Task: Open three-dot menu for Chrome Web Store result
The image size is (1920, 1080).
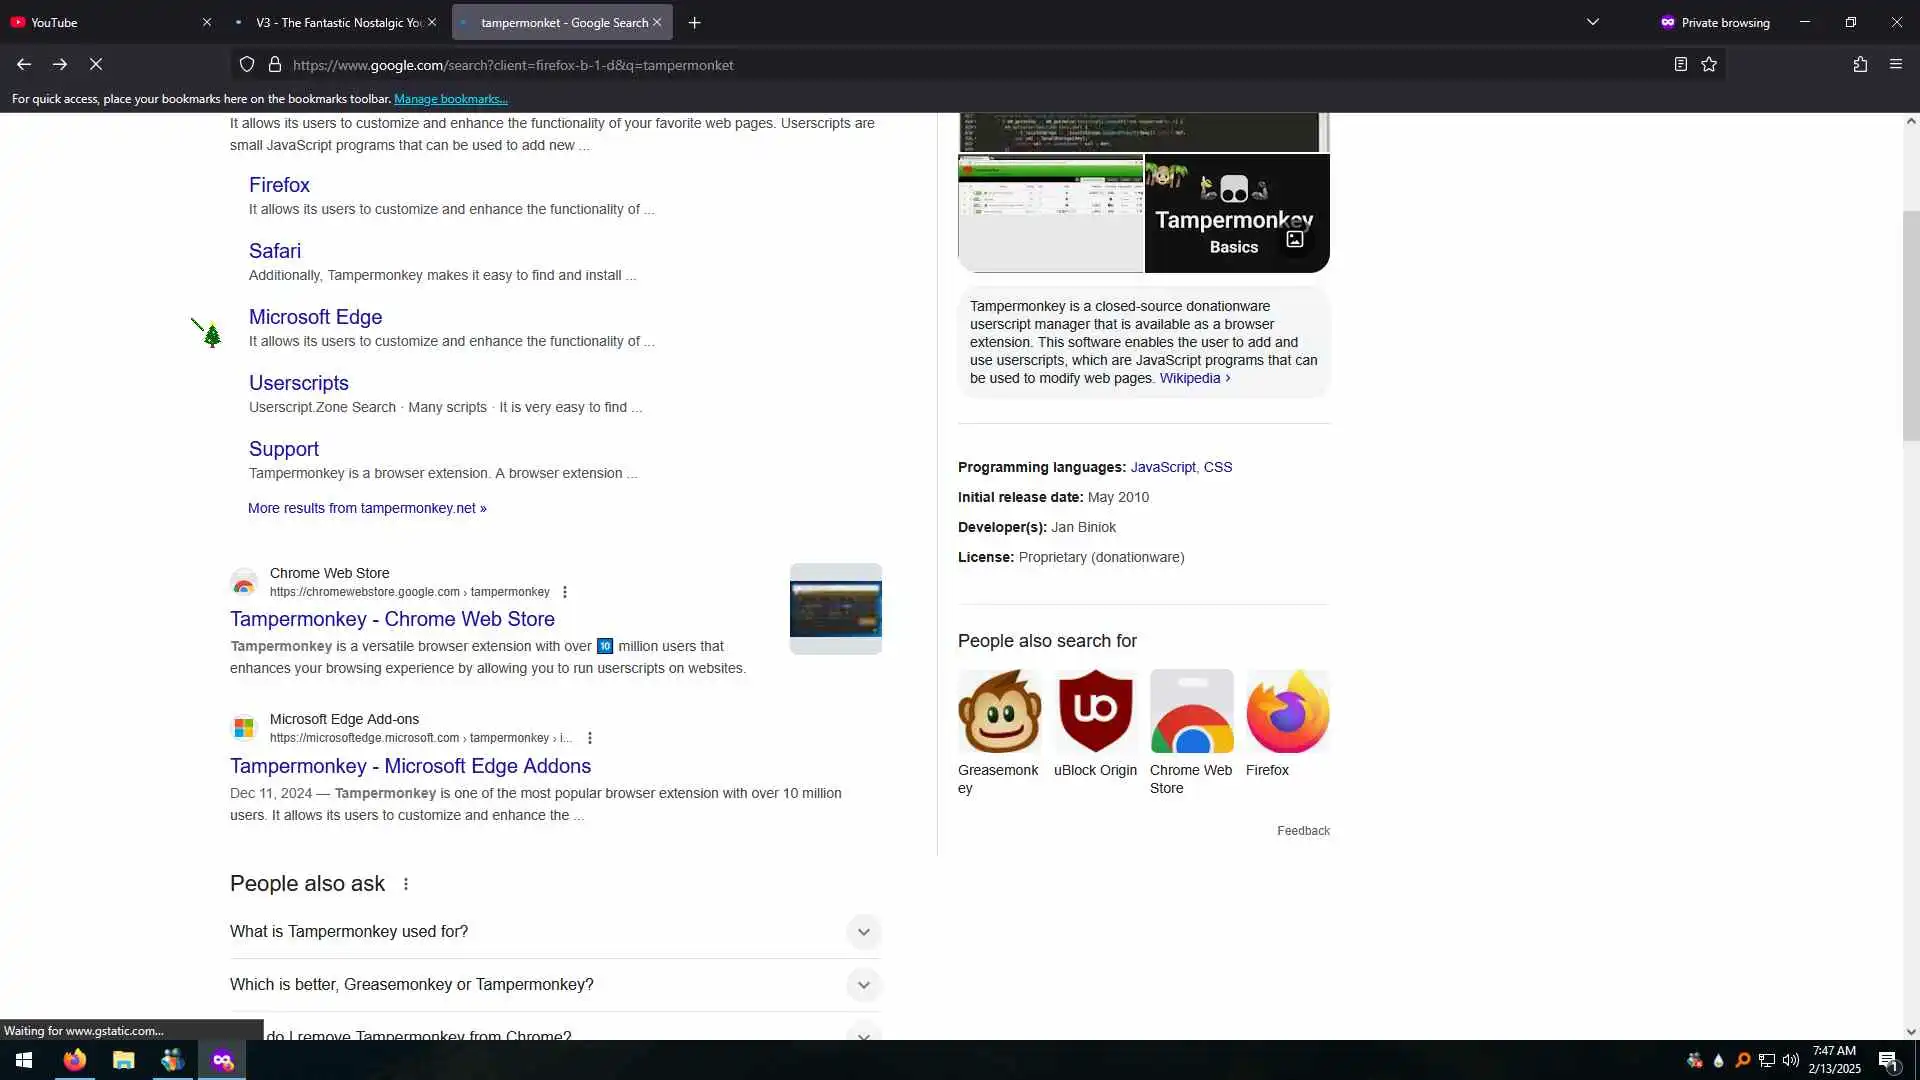Action: pos(565,592)
